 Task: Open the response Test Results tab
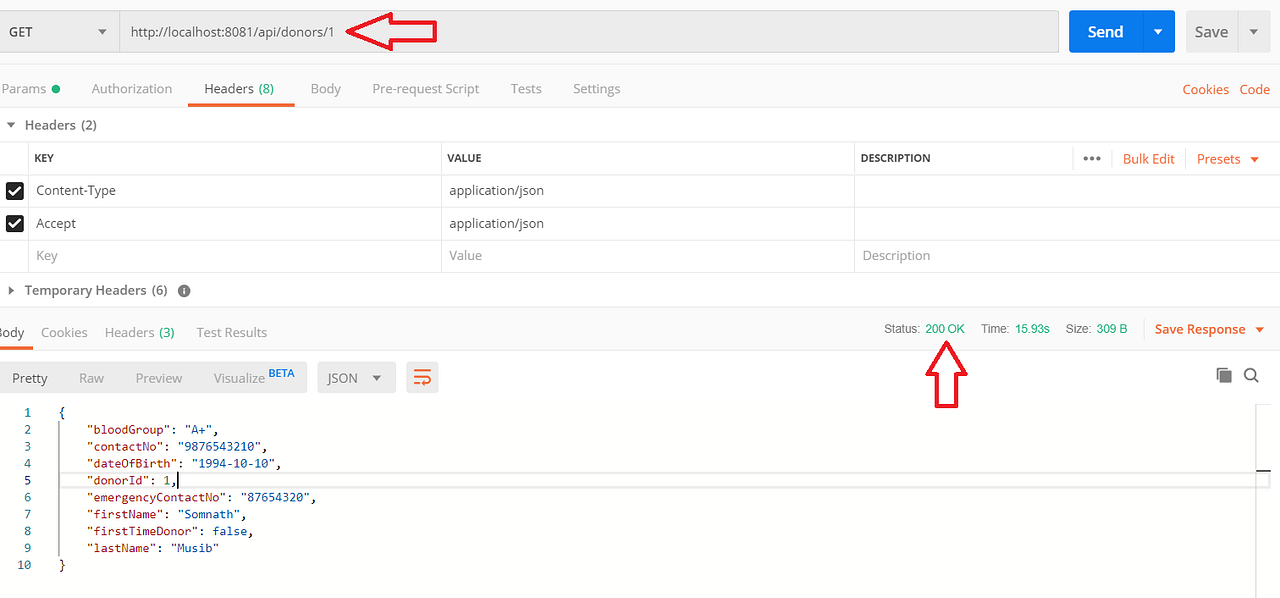point(231,332)
